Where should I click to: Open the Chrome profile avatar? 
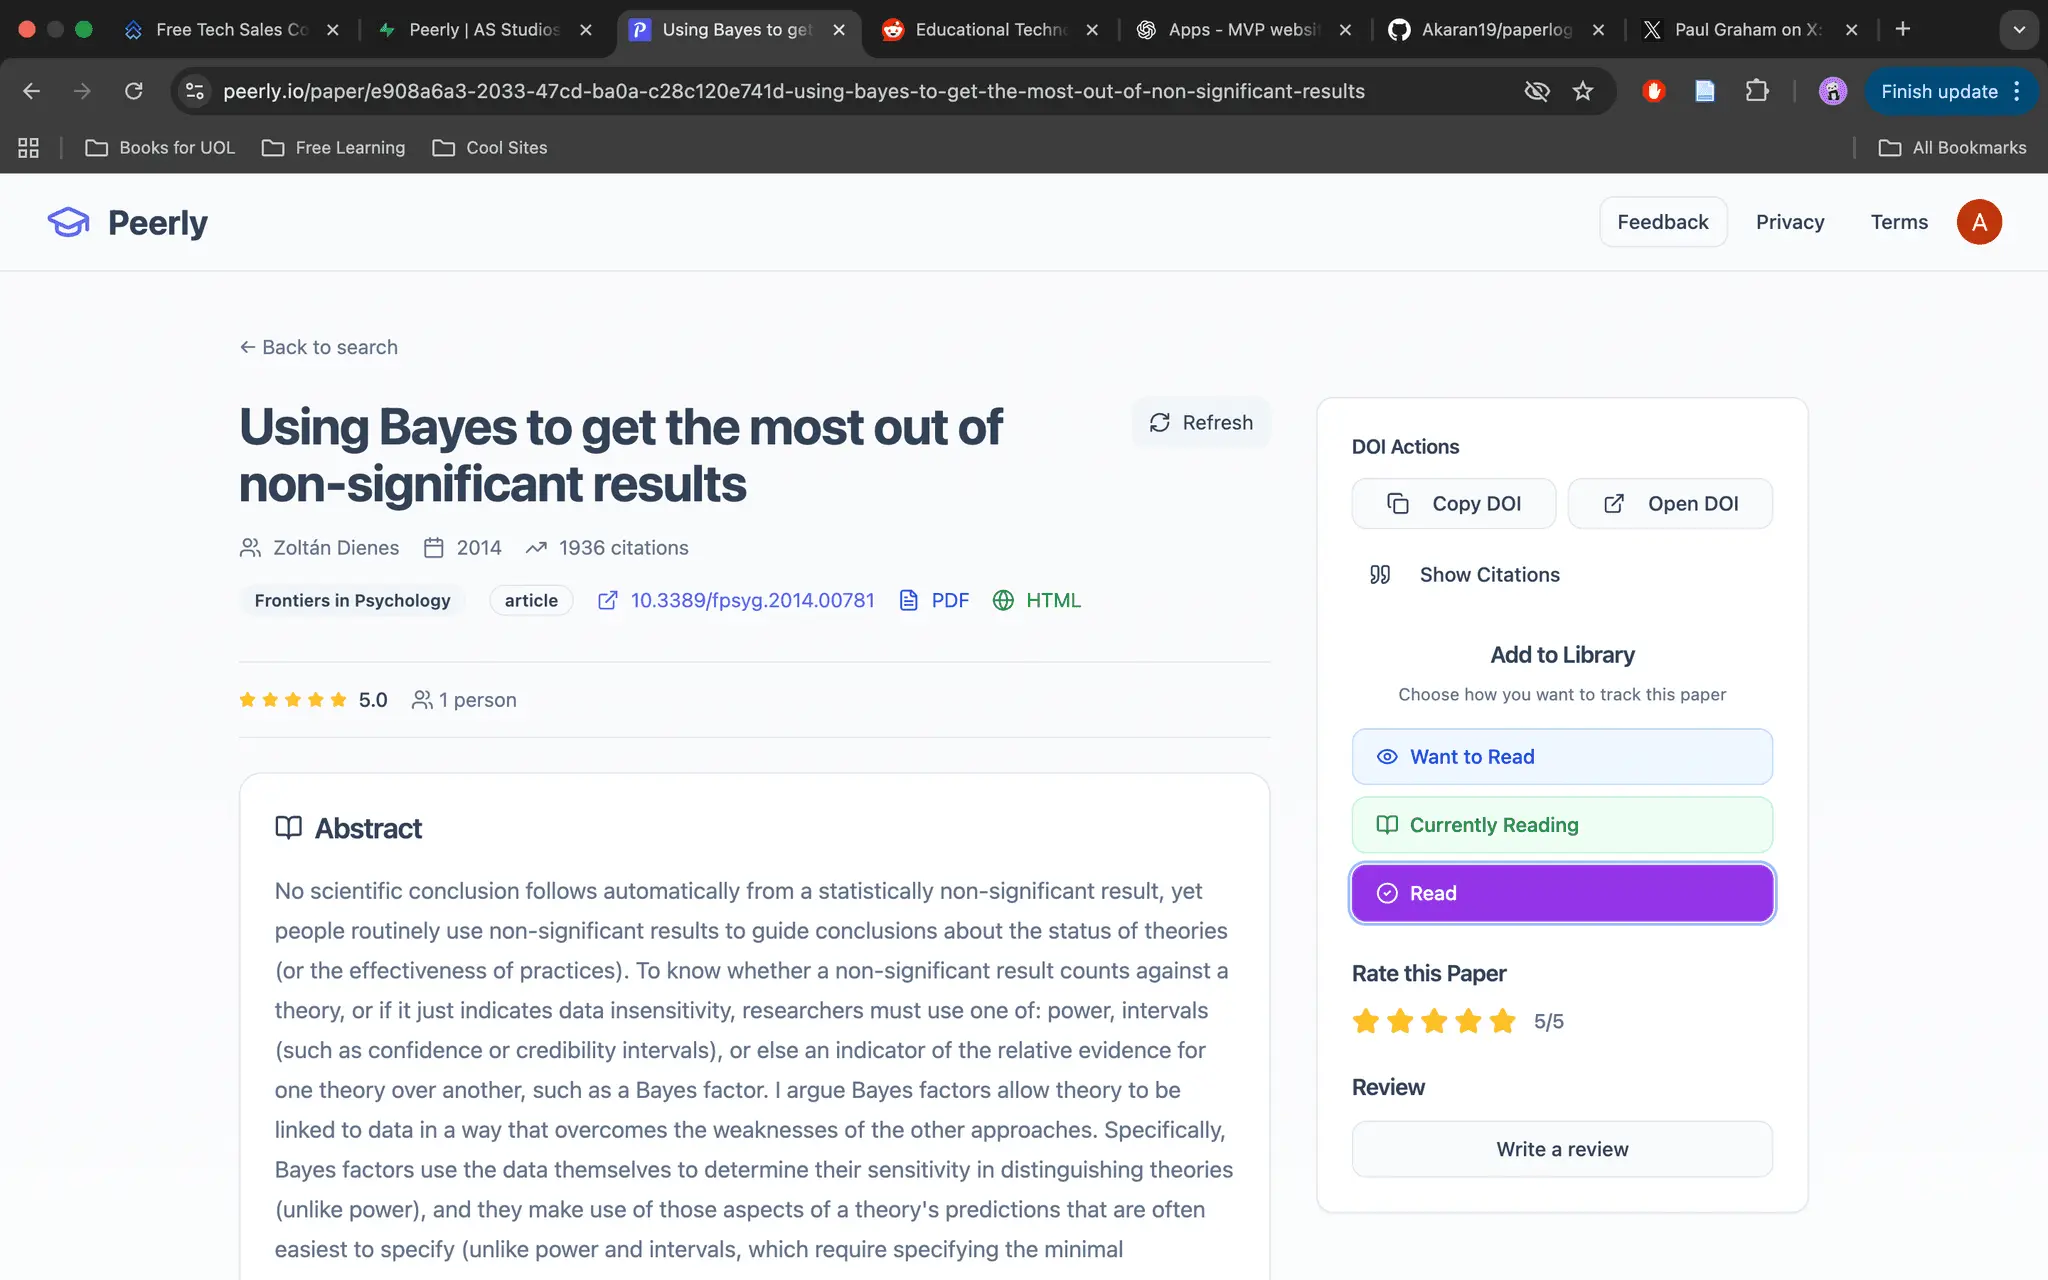[x=1832, y=91]
